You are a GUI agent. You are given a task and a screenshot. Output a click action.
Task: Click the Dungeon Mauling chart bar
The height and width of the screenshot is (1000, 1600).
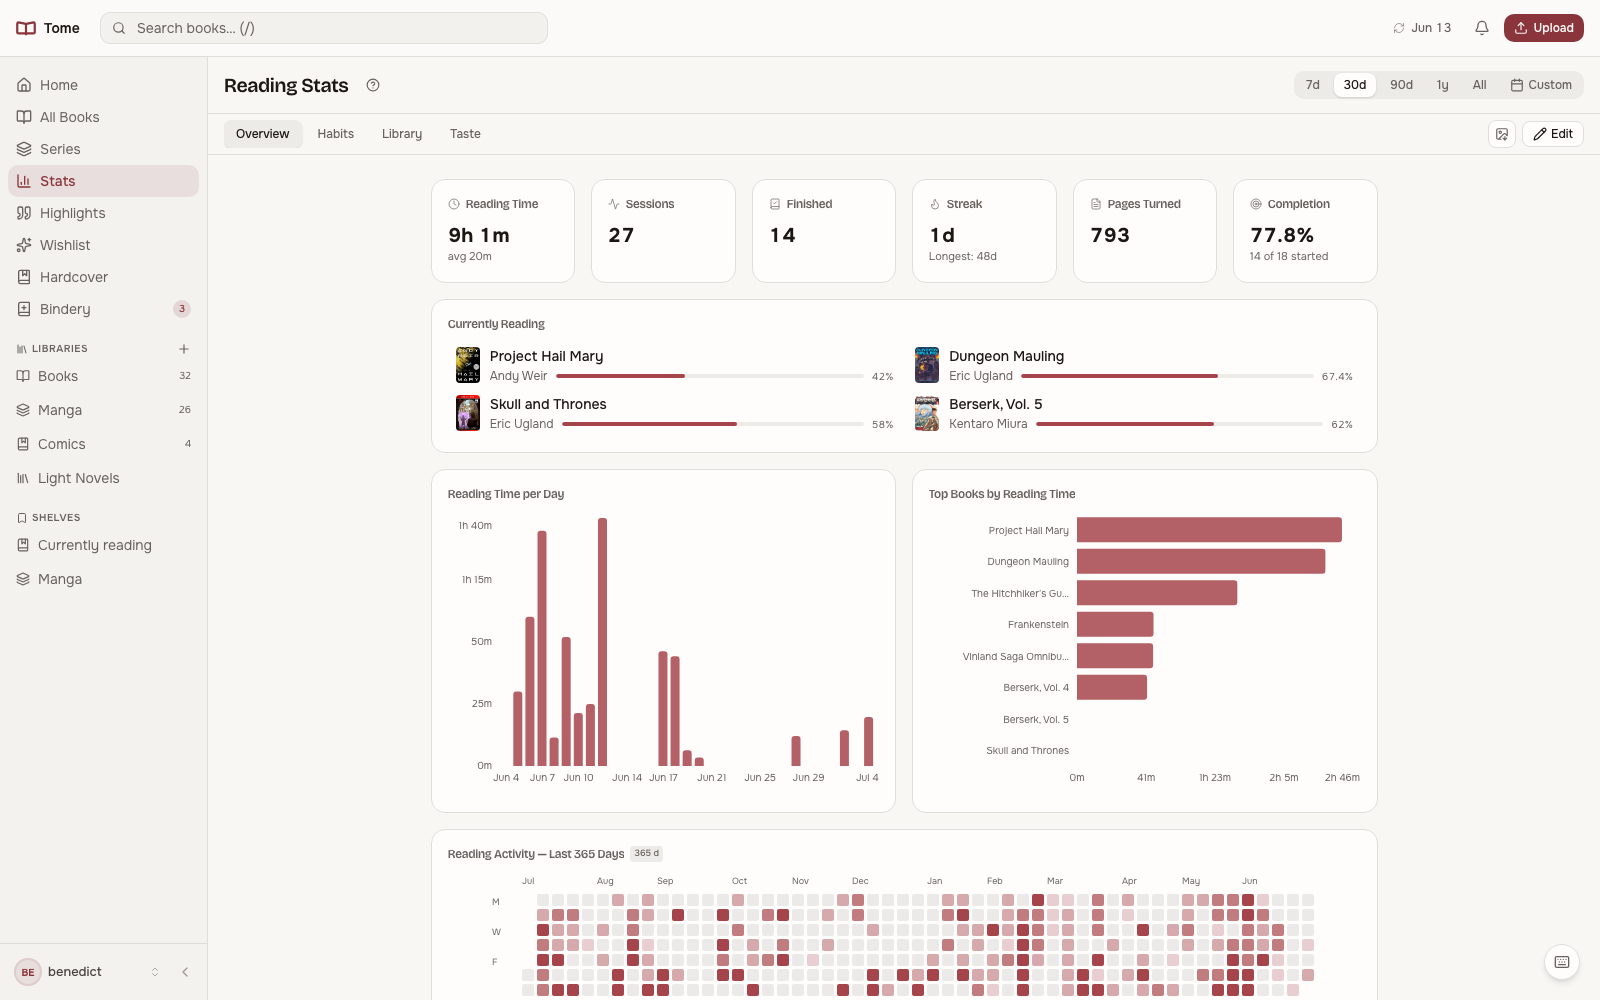point(1201,561)
